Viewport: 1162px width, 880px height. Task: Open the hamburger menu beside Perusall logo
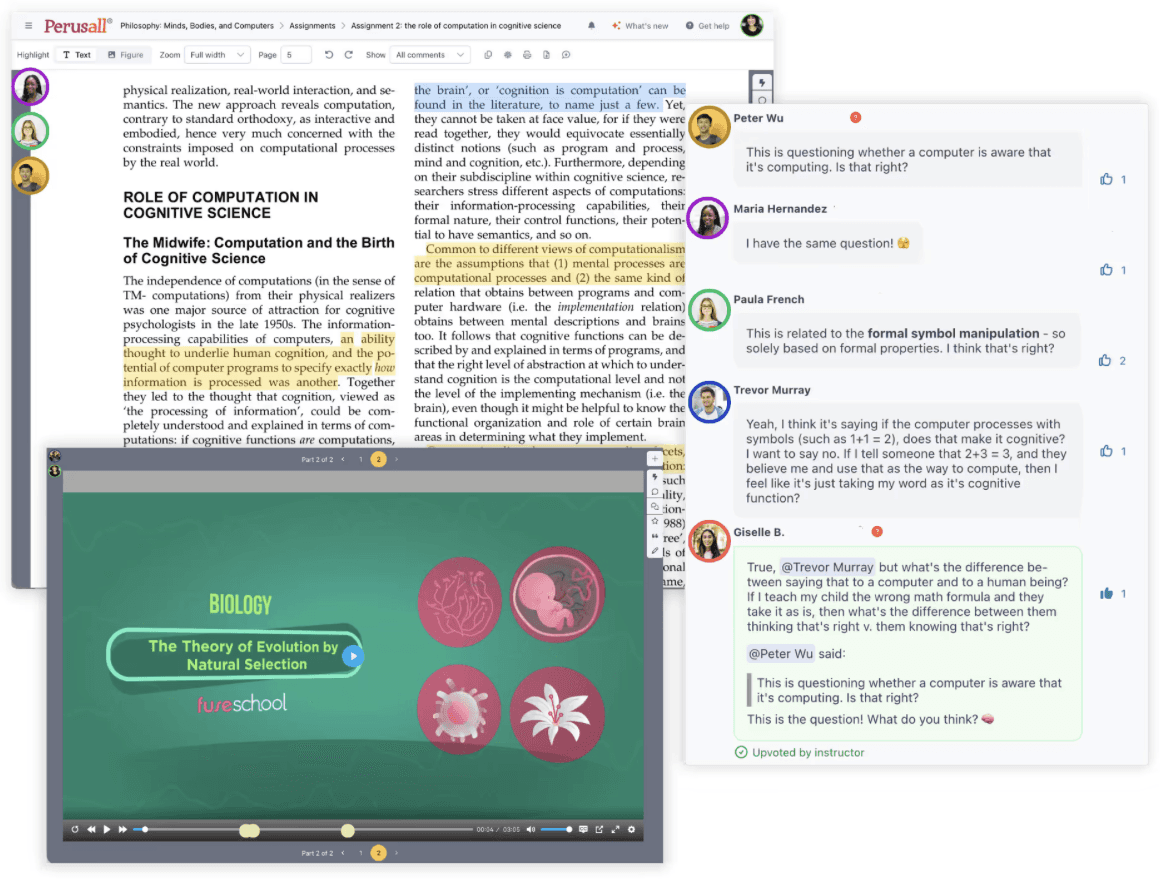point(28,26)
